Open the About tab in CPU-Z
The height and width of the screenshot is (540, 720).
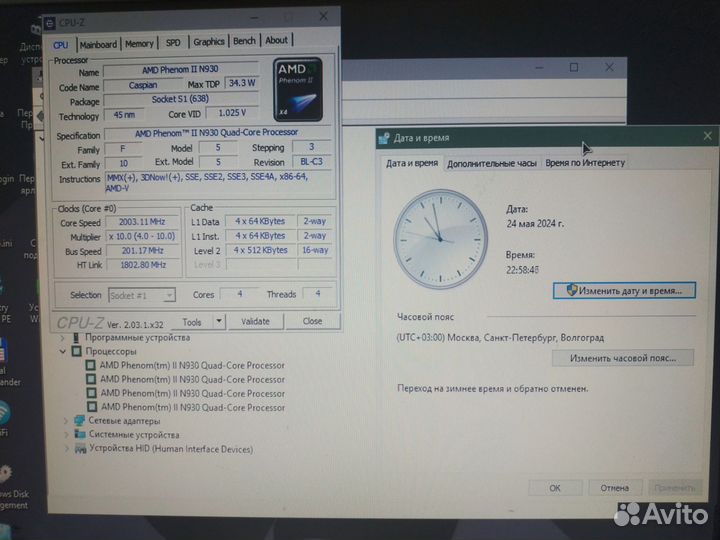point(276,40)
